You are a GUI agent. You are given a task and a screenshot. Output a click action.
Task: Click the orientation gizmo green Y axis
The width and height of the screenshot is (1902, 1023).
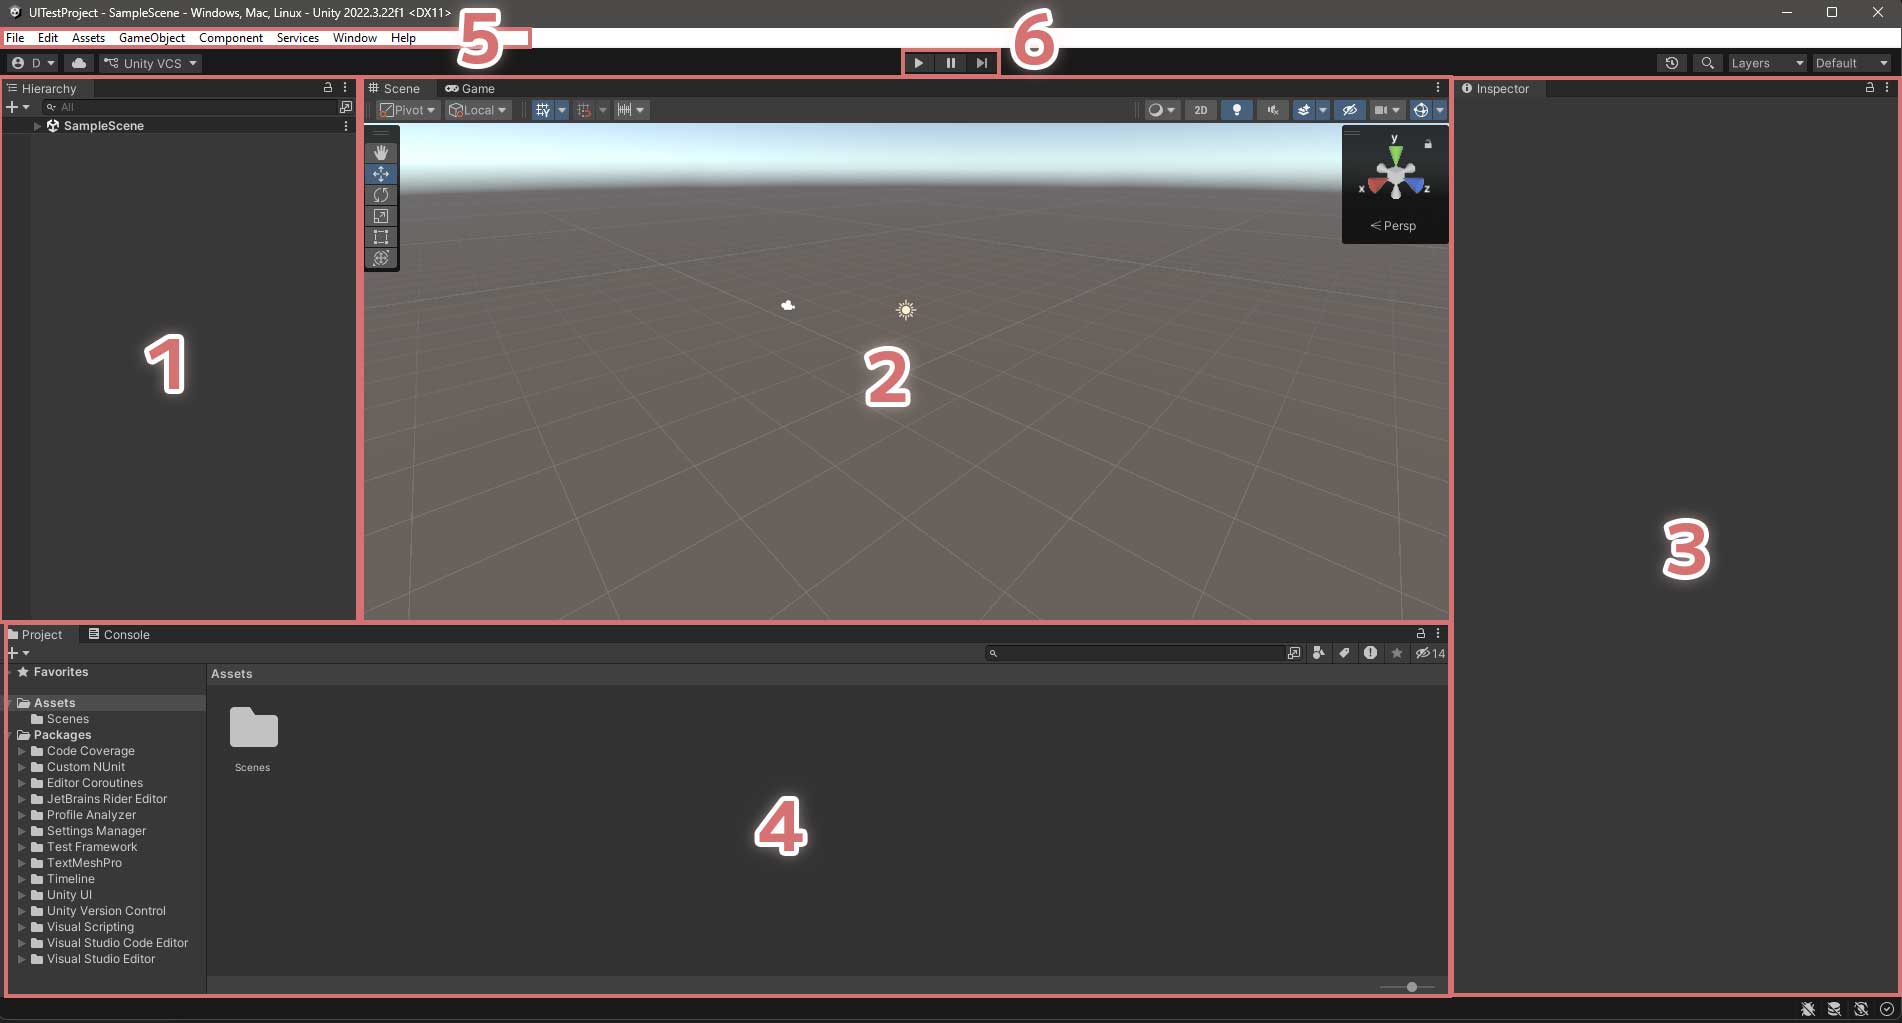(1395, 153)
